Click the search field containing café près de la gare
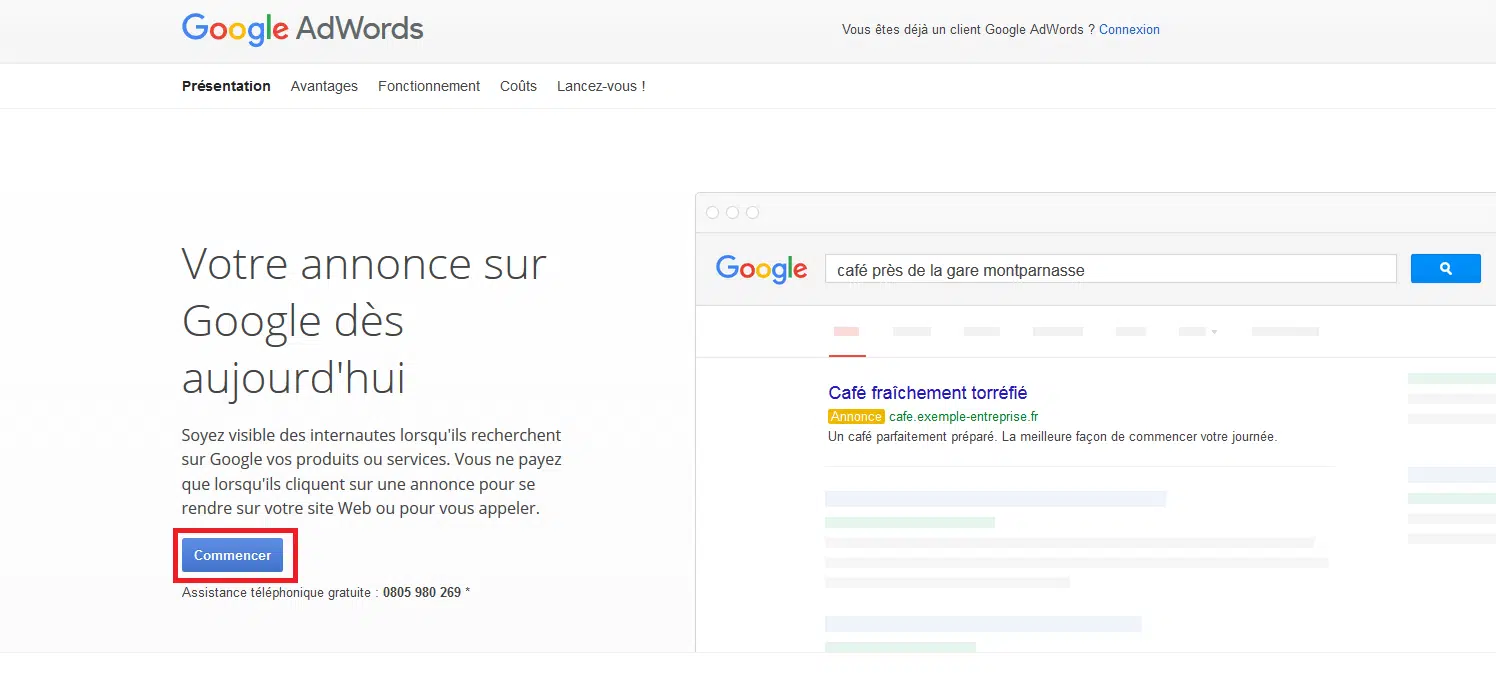The height and width of the screenshot is (673, 1496). click(1110, 269)
